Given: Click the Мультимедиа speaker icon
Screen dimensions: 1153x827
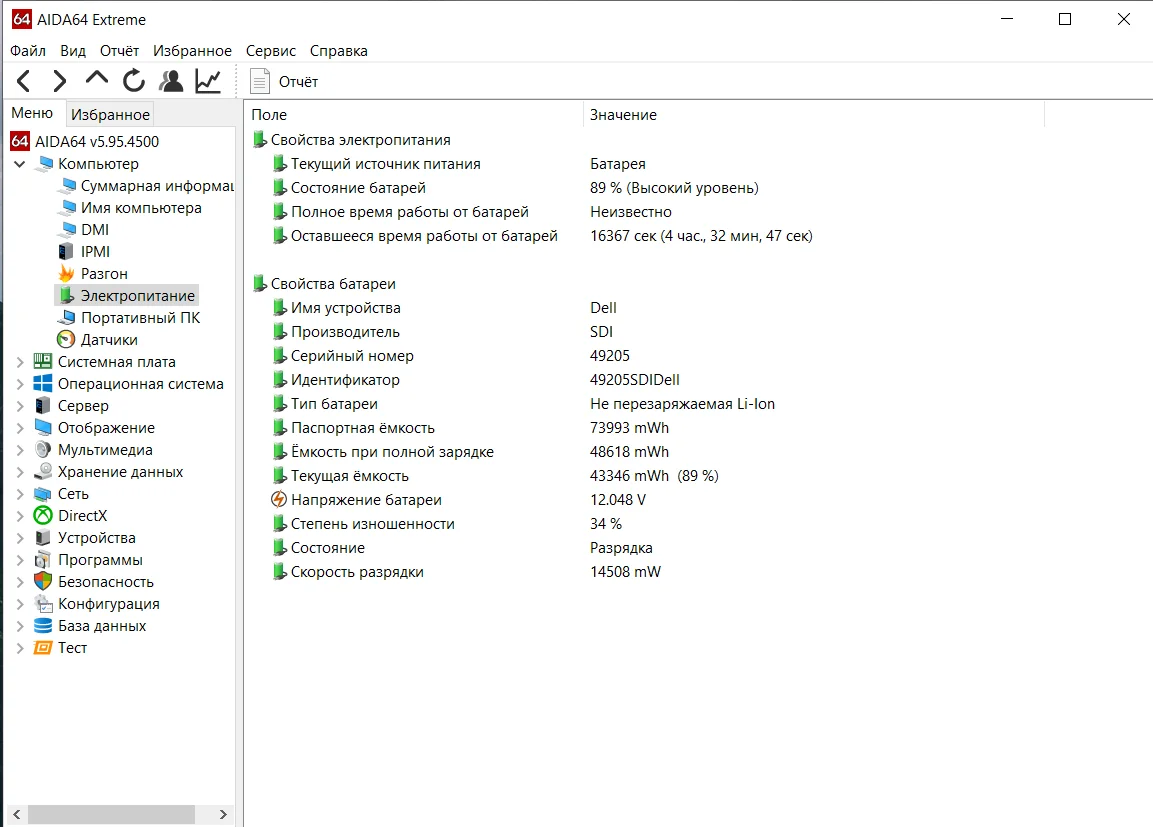Looking at the screenshot, I should (x=43, y=450).
